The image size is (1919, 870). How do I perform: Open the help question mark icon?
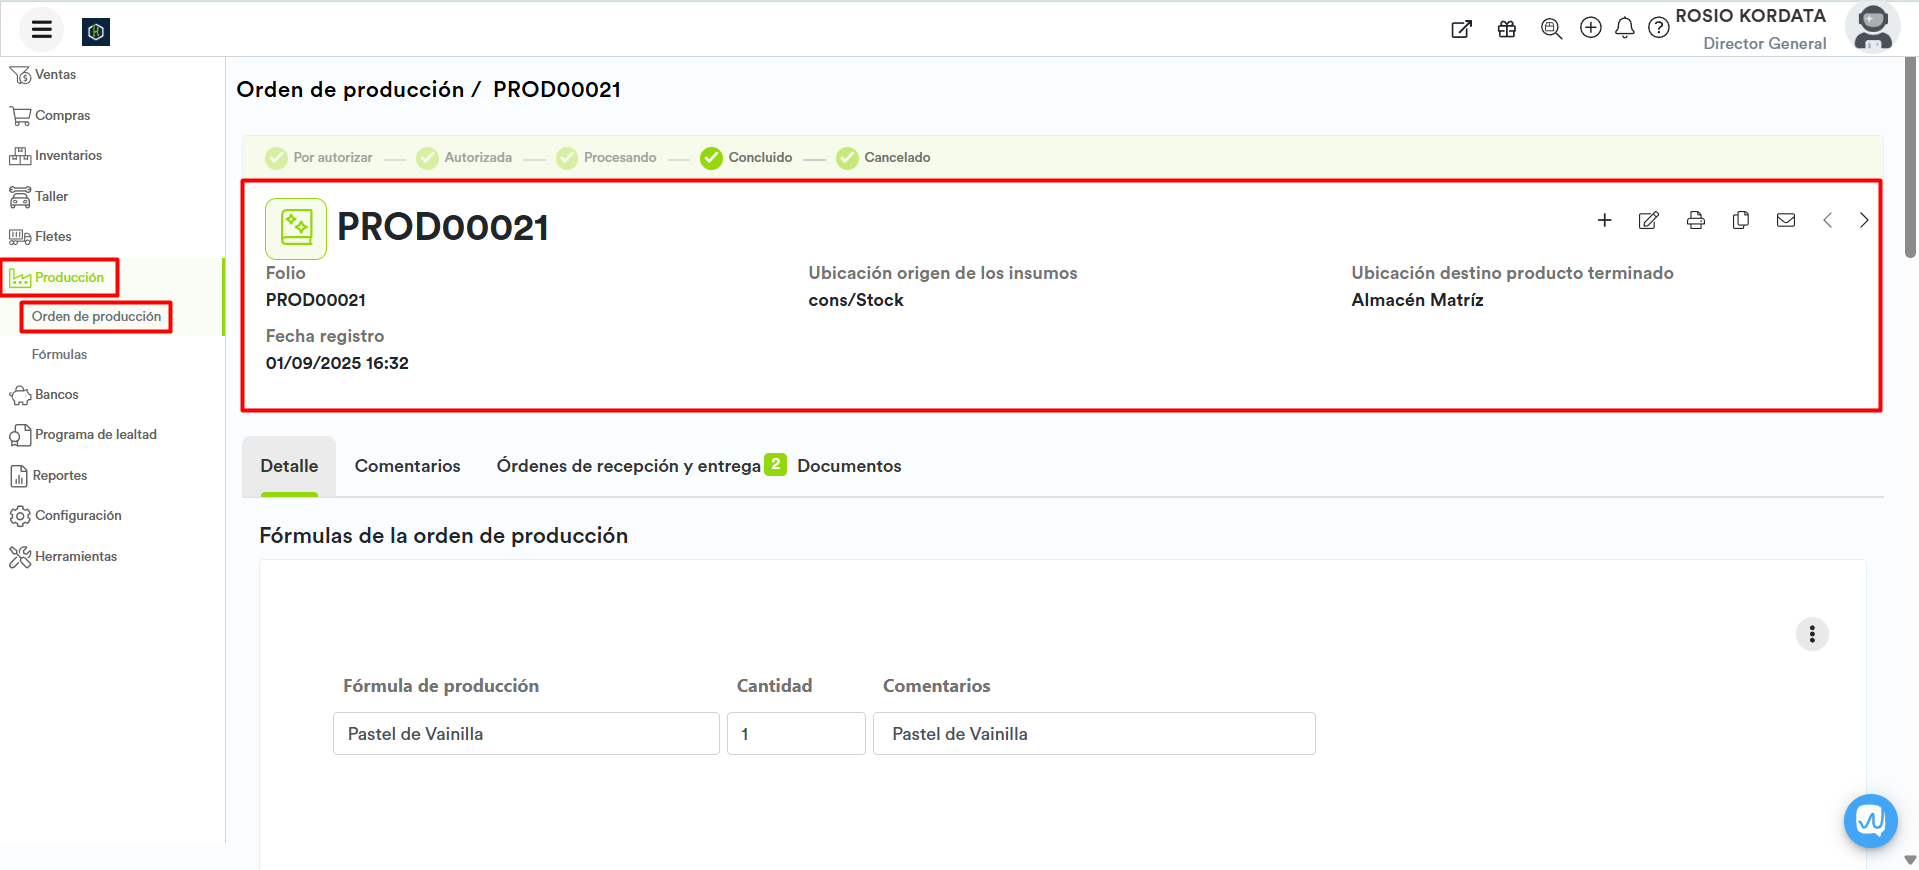pos(1658,28)
